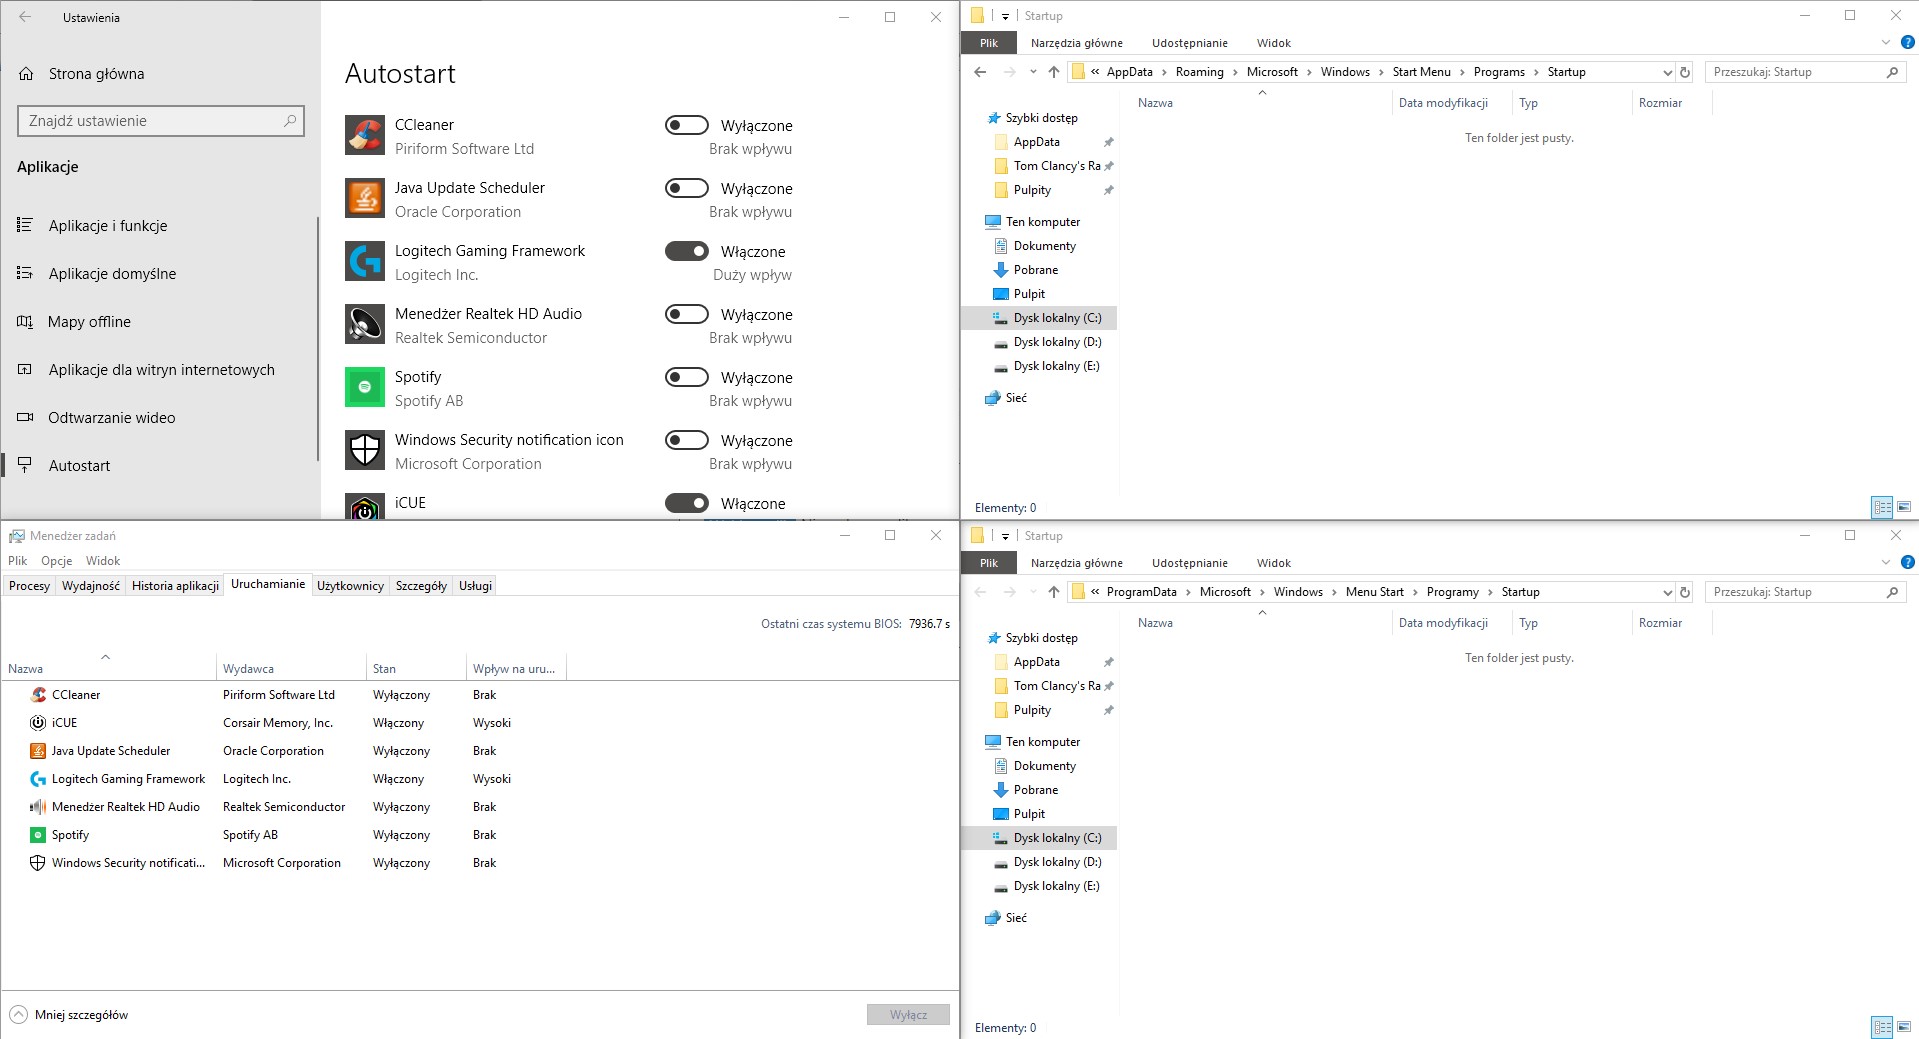Switch to Procesy tab in Task Manager

click(29, 586)
